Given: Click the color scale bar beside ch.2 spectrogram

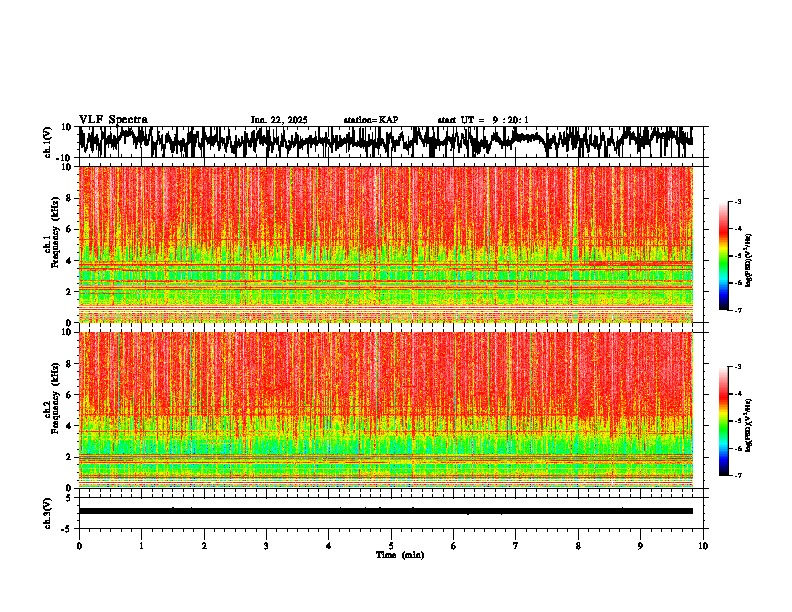Looking at the screenshot, I should click(x=723, y=421).
